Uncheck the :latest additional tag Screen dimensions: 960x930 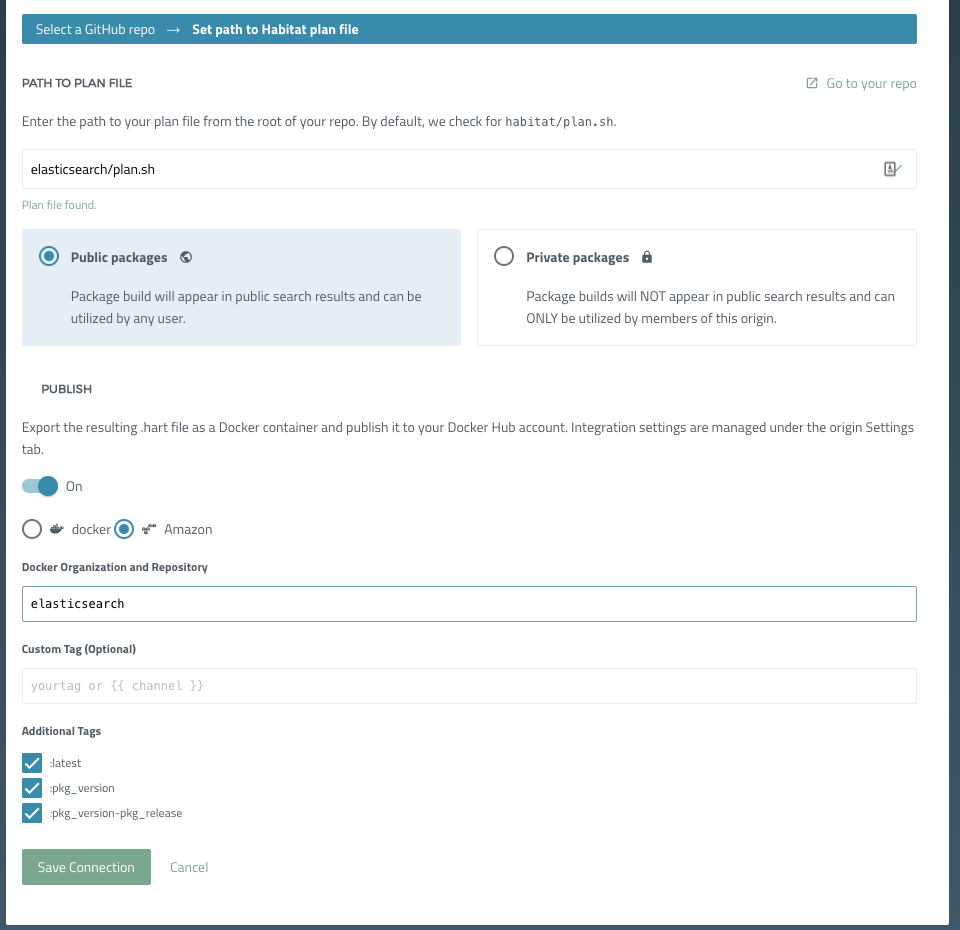(x=32, y=762)
